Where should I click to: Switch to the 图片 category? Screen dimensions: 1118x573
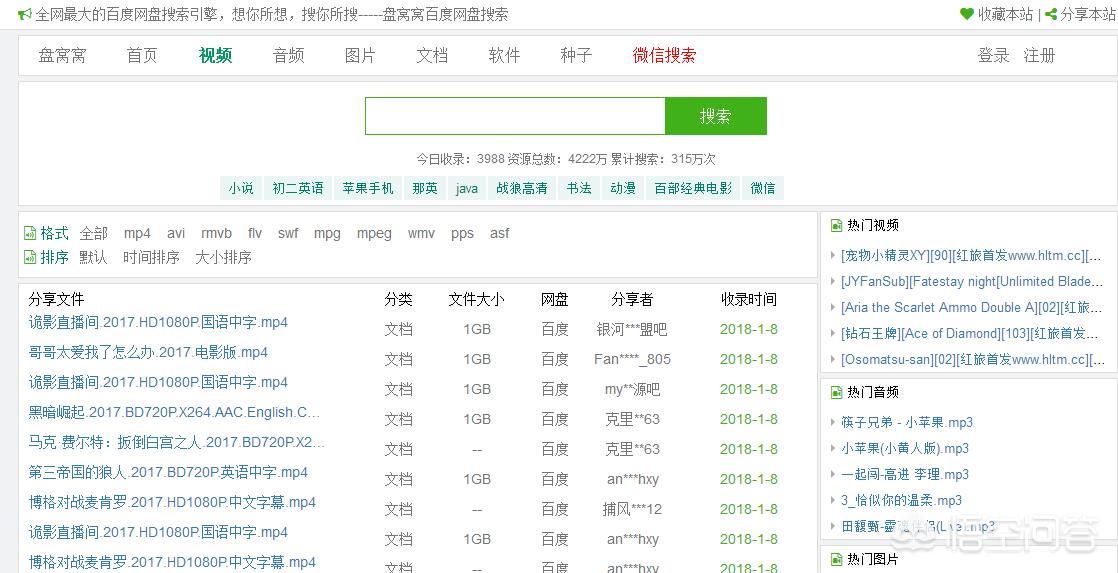click(360, 56)
